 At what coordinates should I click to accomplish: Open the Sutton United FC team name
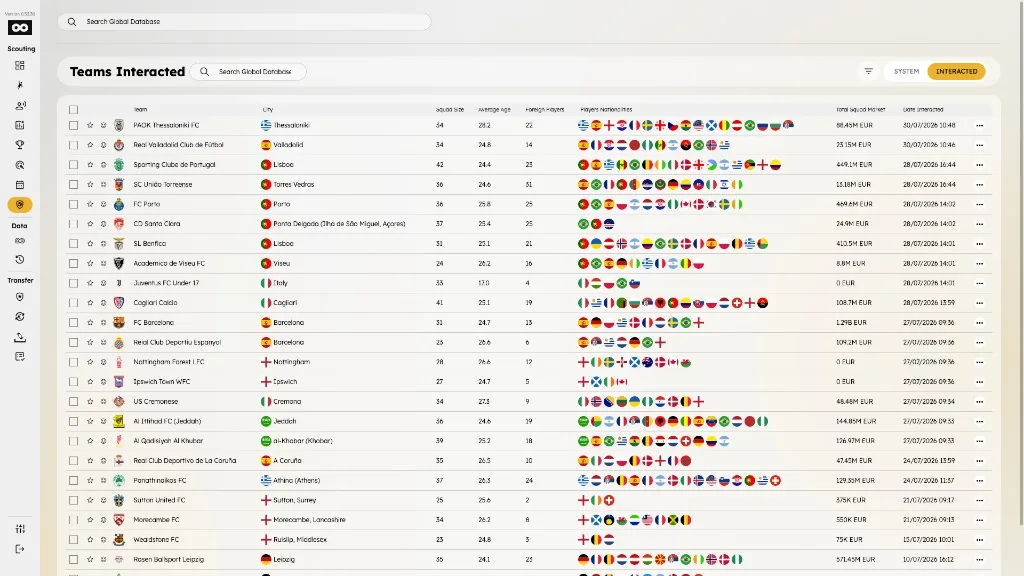(159, 500)
